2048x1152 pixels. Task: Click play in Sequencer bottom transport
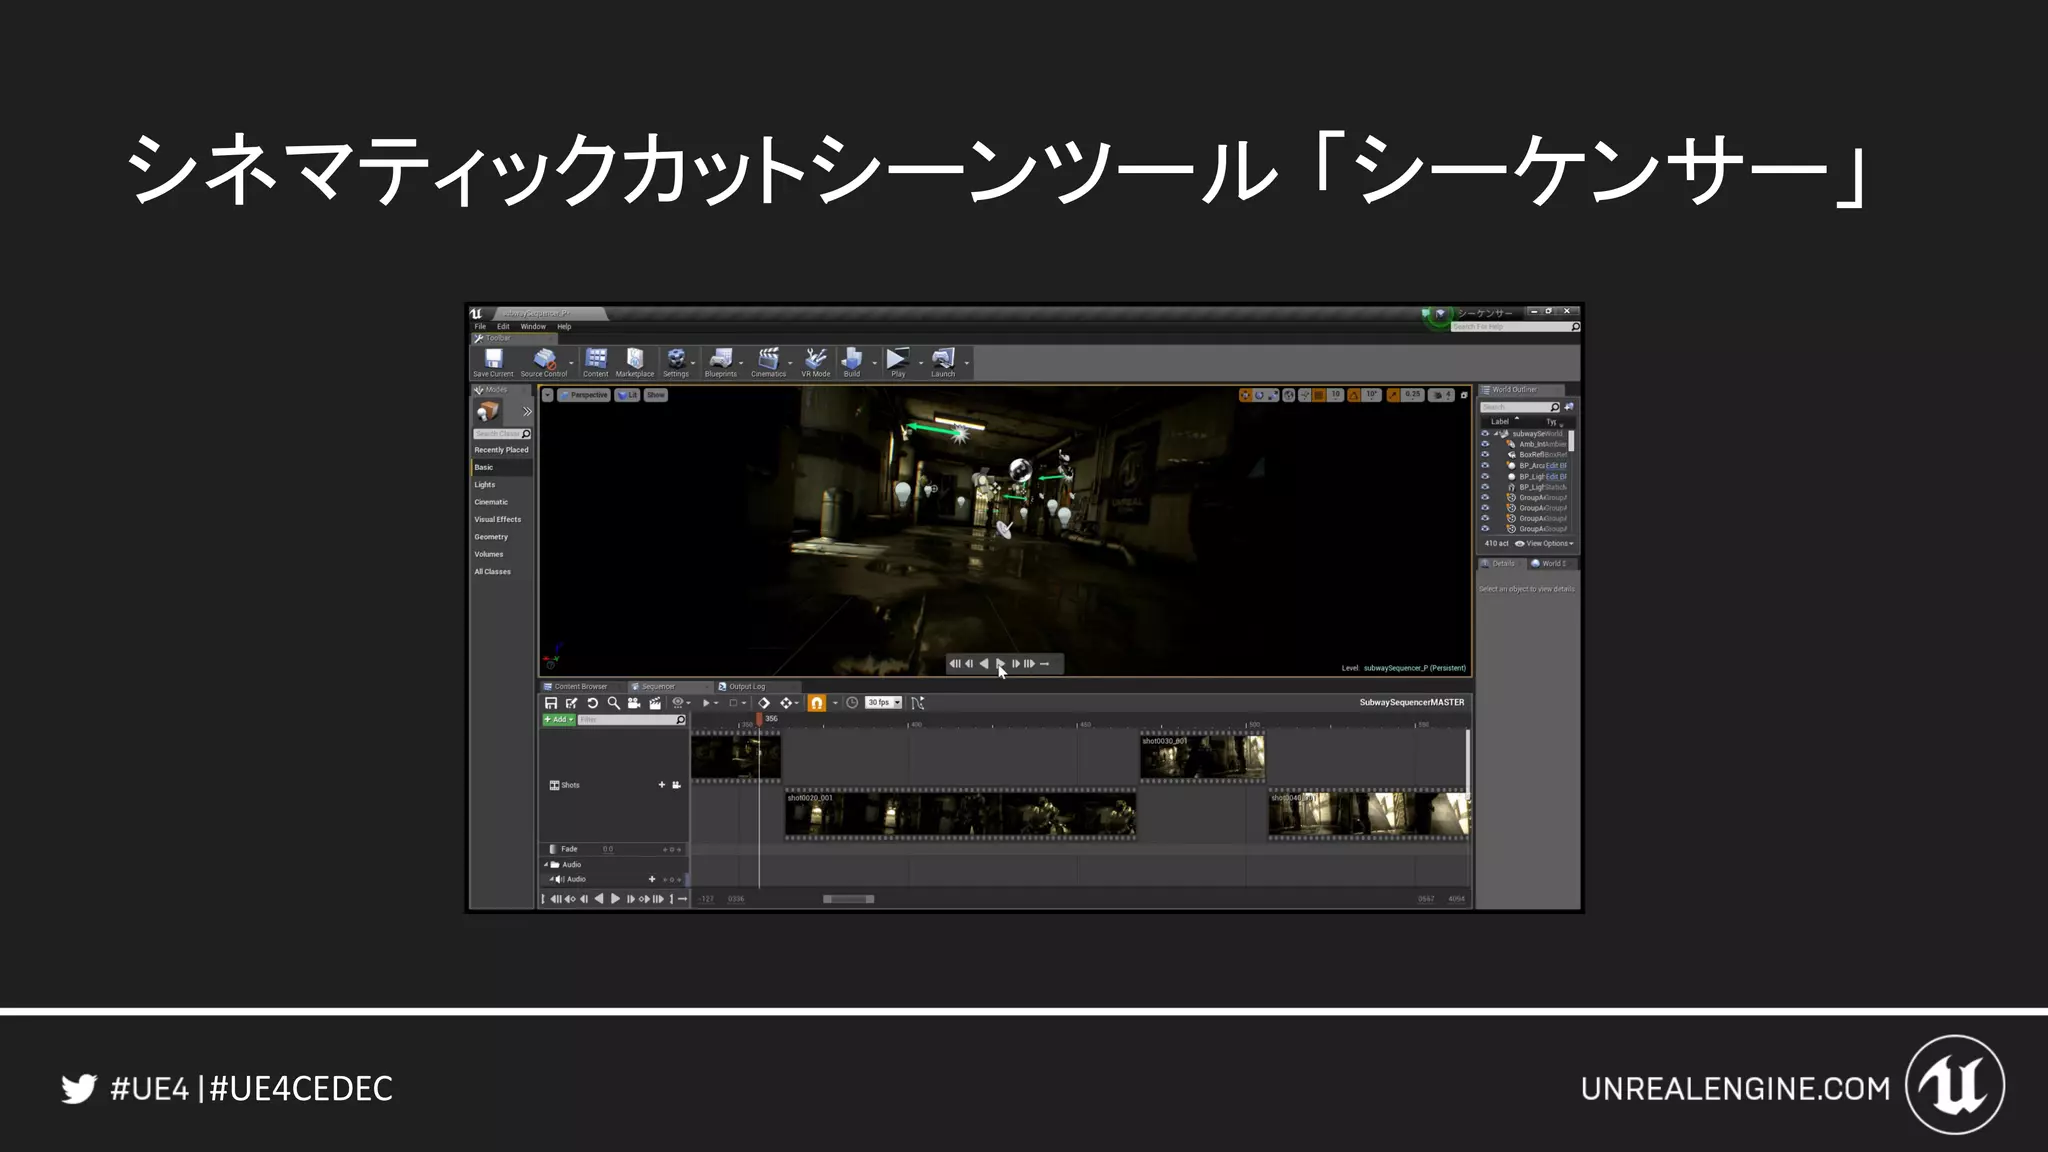(x=615, y=899)
